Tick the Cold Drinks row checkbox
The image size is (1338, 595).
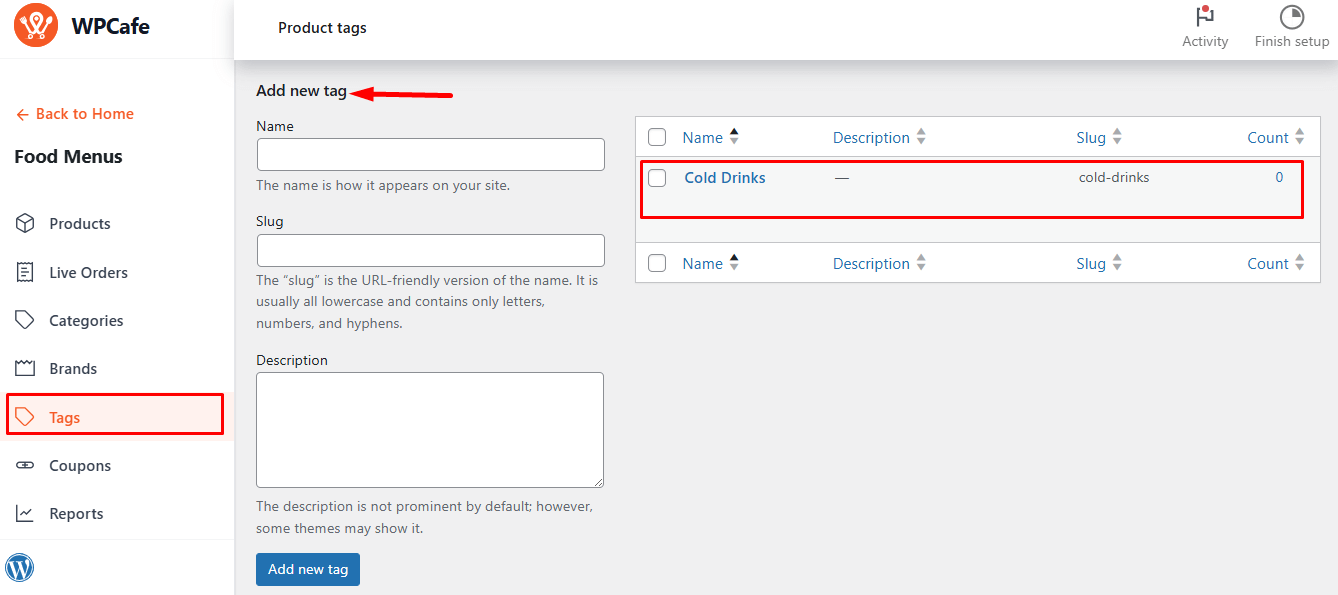point(657,178)
